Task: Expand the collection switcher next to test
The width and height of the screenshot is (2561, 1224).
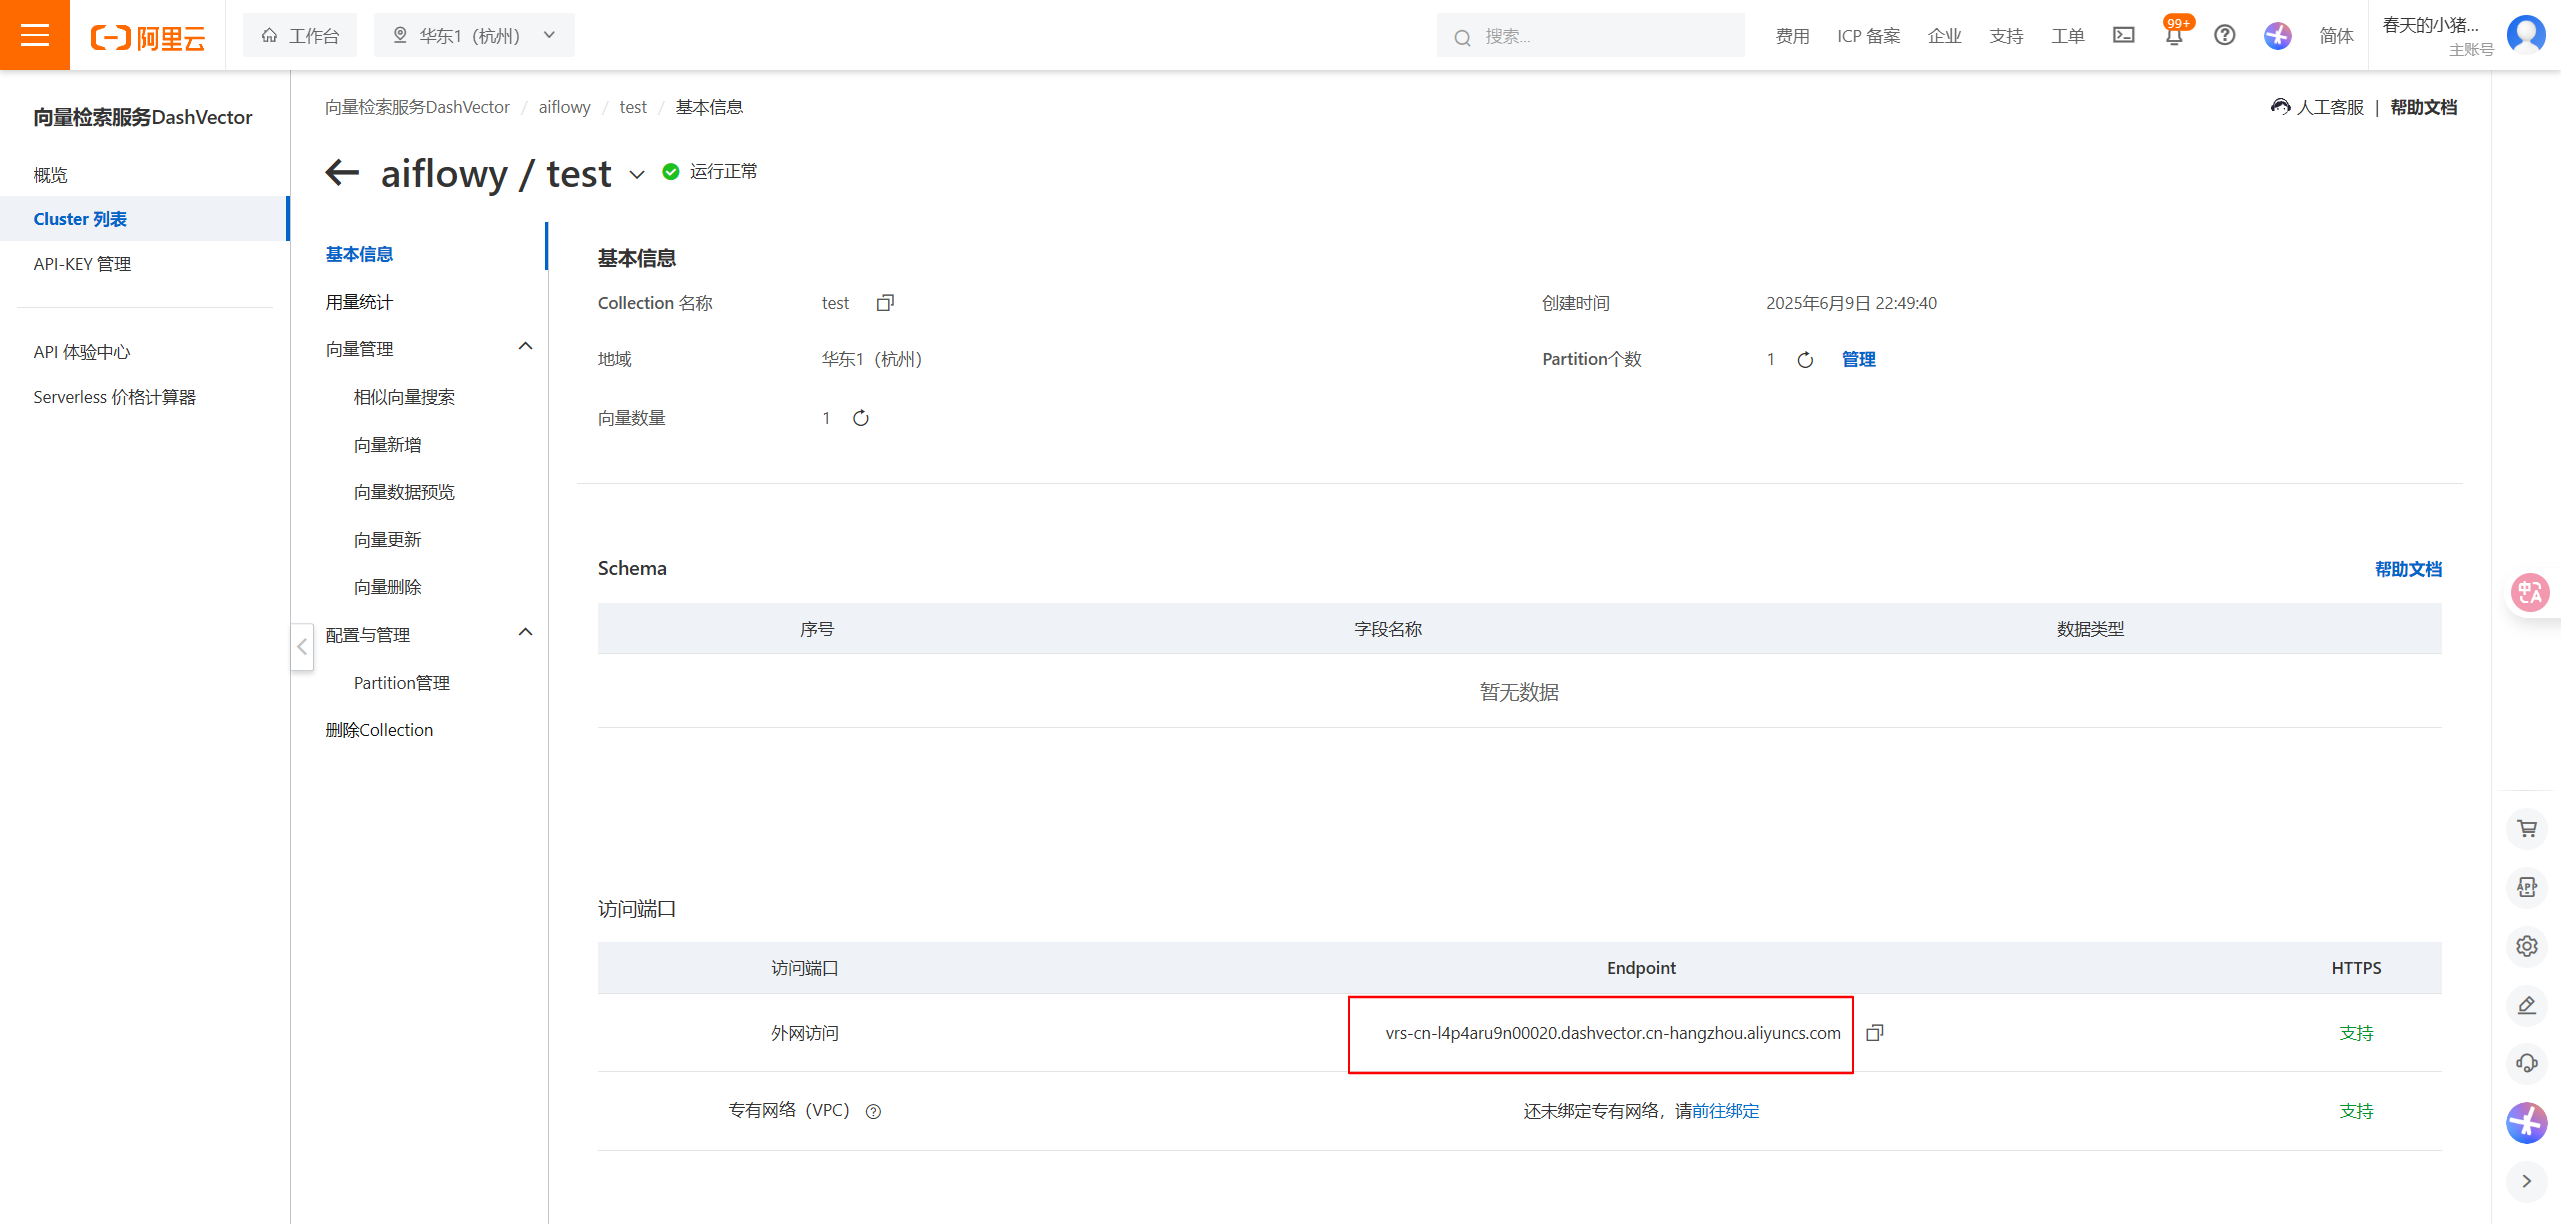Action: (x=637, y=175)
